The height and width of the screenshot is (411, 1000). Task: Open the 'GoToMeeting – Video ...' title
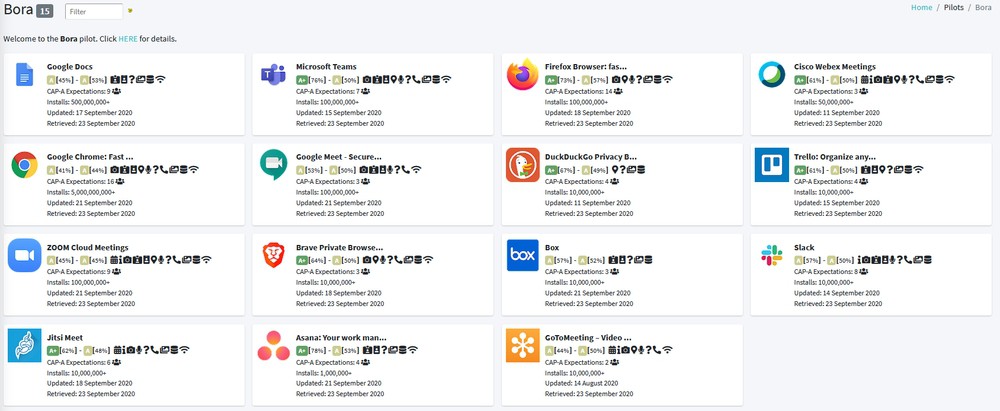tap(588, 338)
